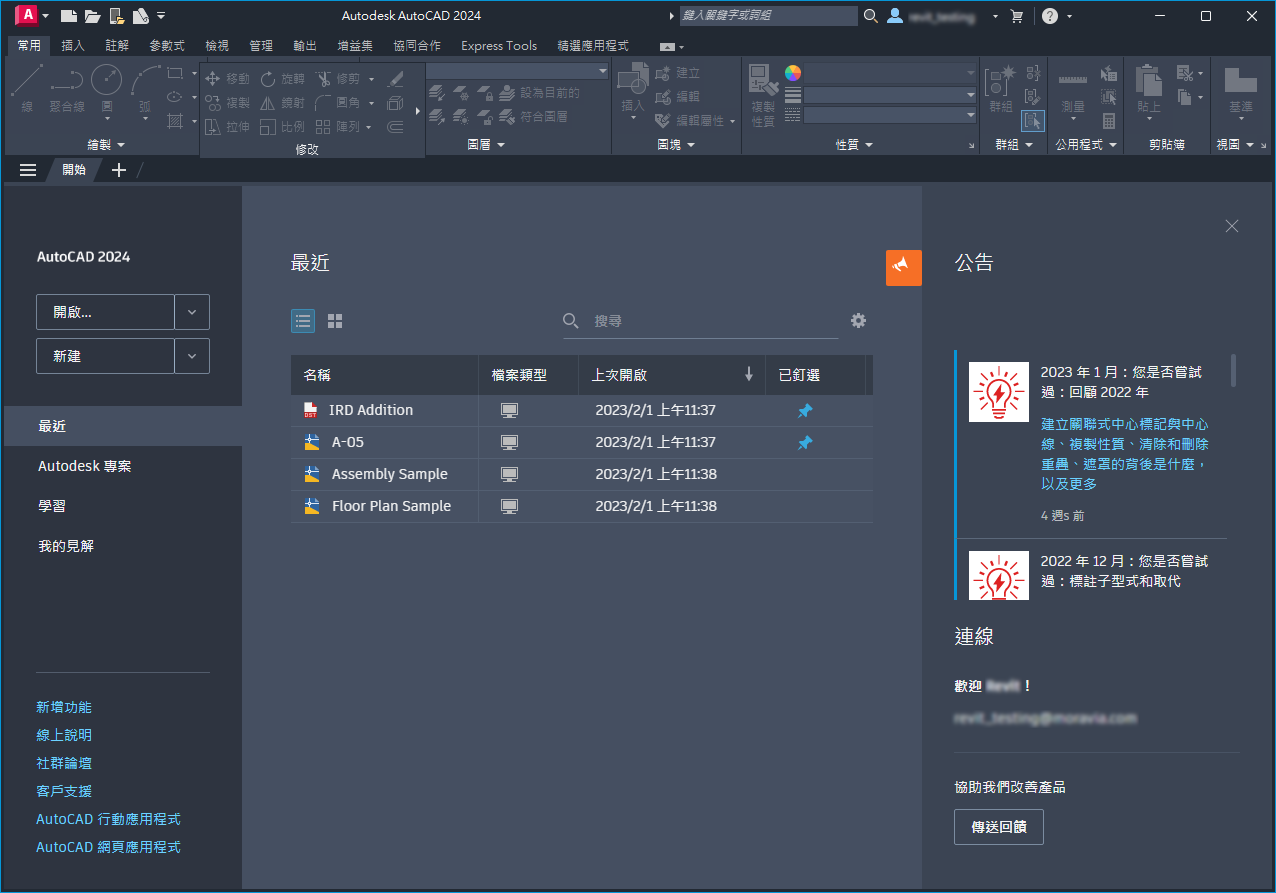The width and height of the screenshot is (1276, 893).
Task: Click the Quick Calculator icon in Utilities panel
Action: coord(1109,121)
